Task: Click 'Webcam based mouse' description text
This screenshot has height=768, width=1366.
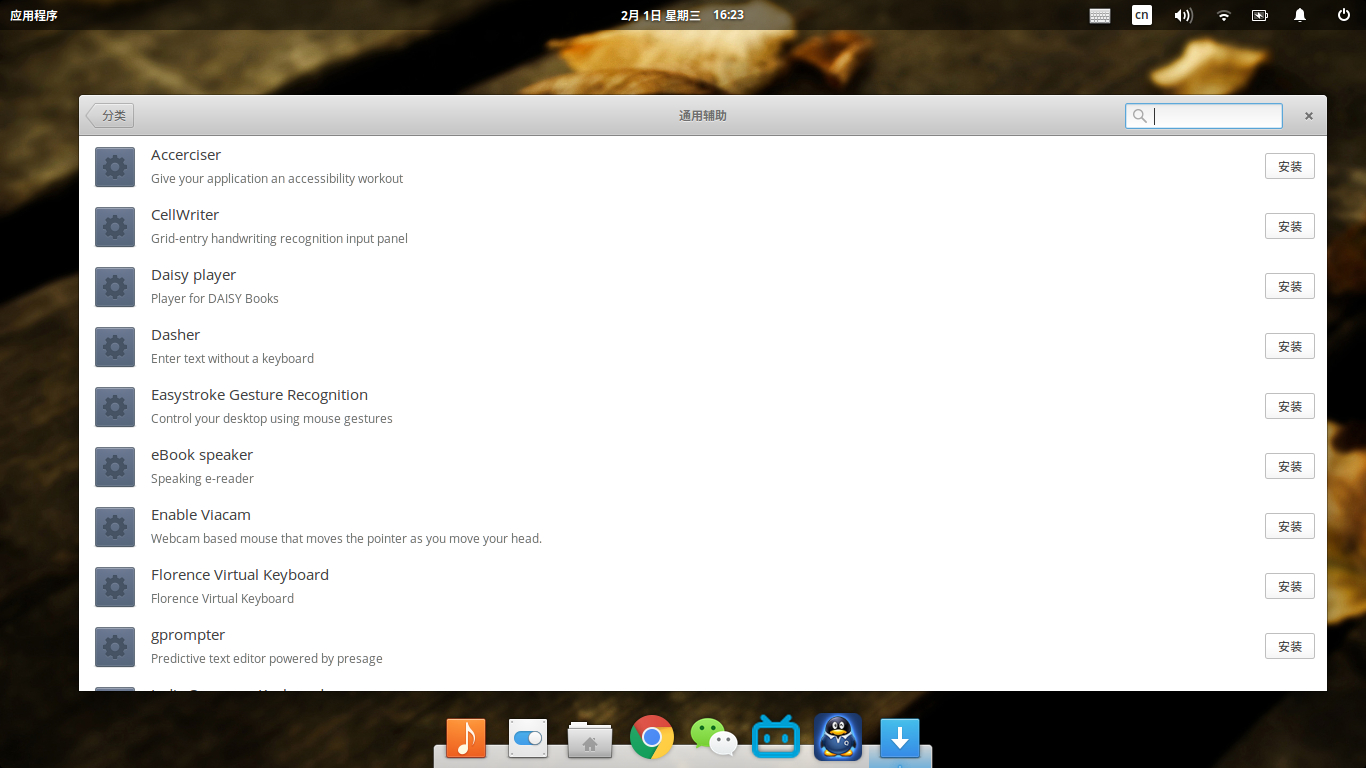Action: pyautogui.click(x=346, y=539)
